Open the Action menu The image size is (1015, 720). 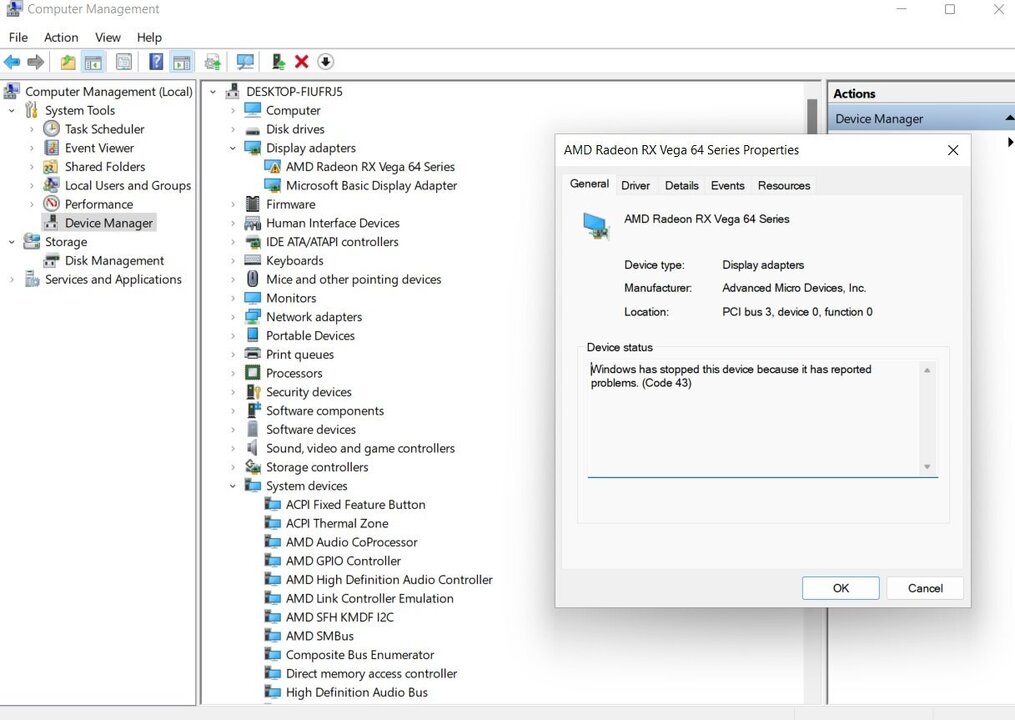(x=61, y=37)
